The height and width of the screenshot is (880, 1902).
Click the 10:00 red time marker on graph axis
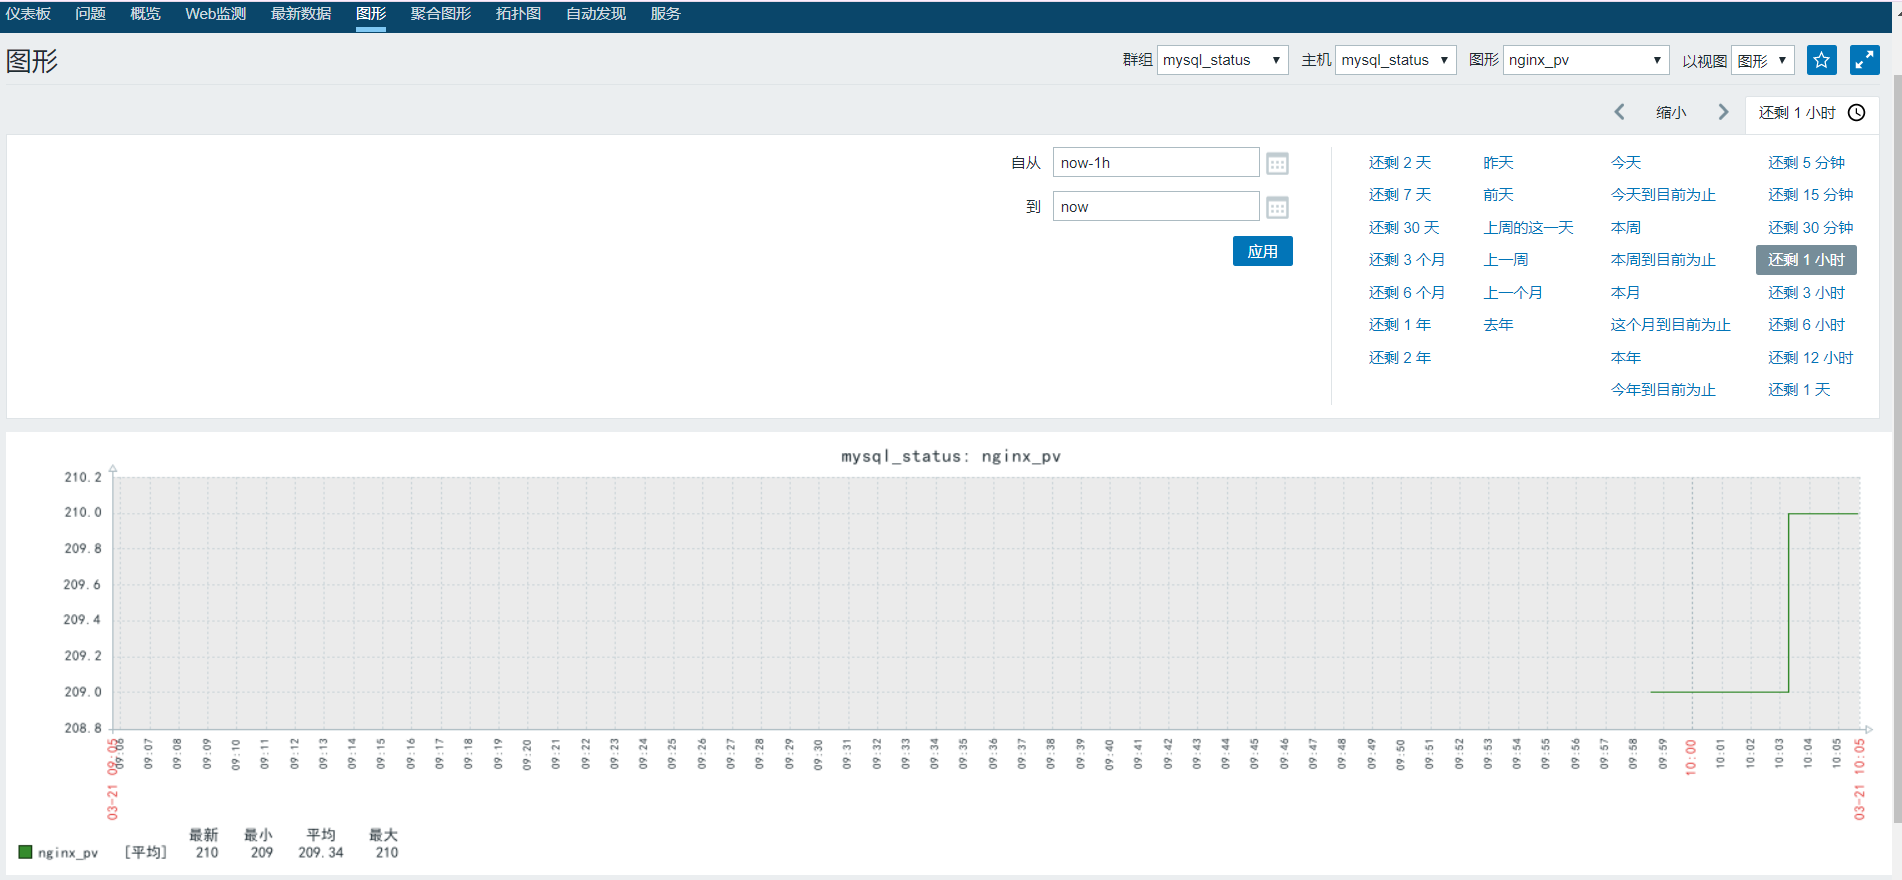(x=1691, y=757)
